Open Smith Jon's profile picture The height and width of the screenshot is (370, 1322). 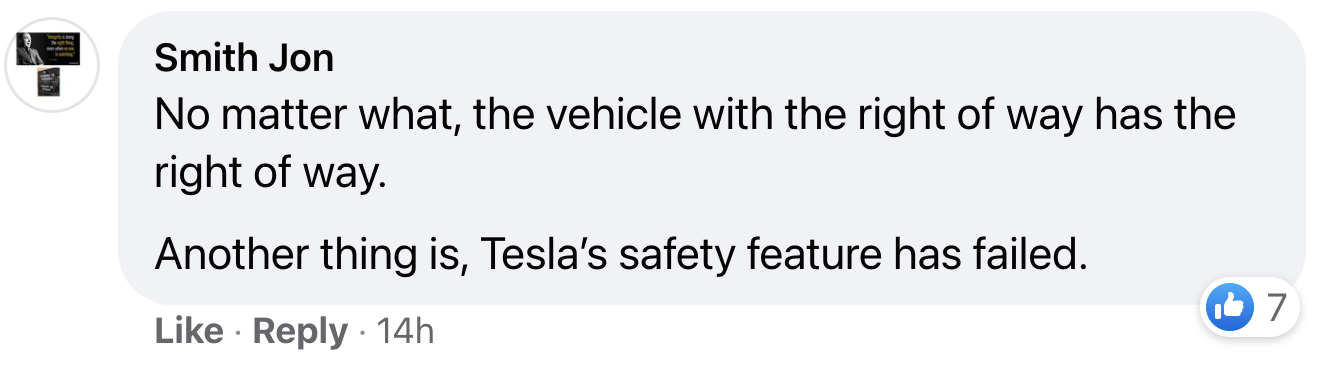point(52,65)
